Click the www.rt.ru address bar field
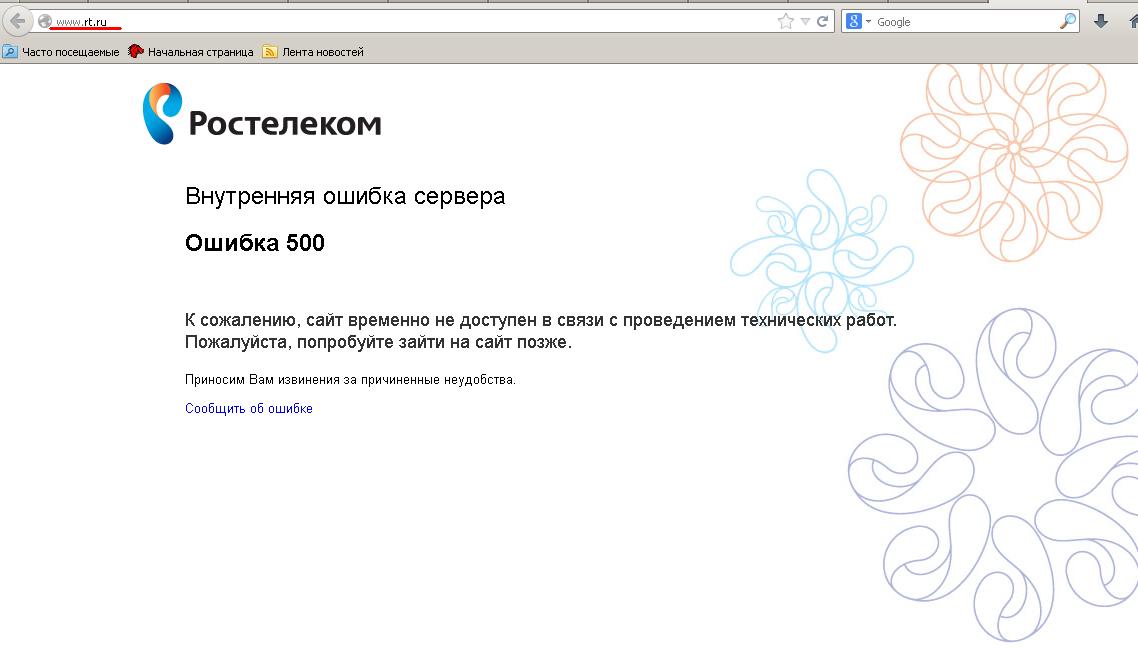Screen dimensions: 1138x649 point(400,21)
